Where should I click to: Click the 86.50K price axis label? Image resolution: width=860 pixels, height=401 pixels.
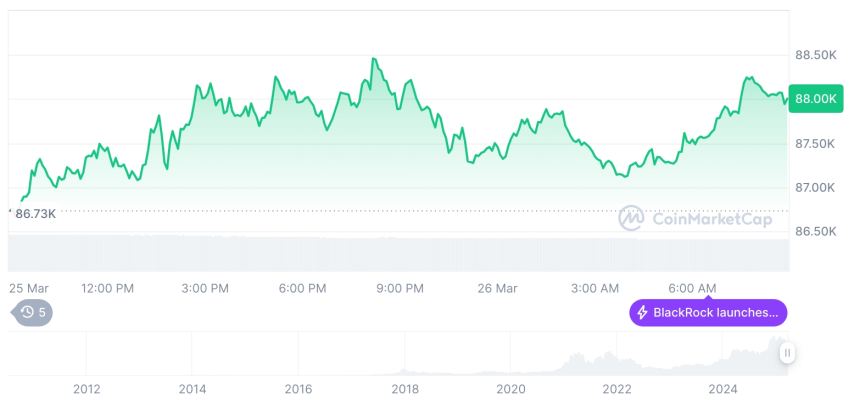815,231
